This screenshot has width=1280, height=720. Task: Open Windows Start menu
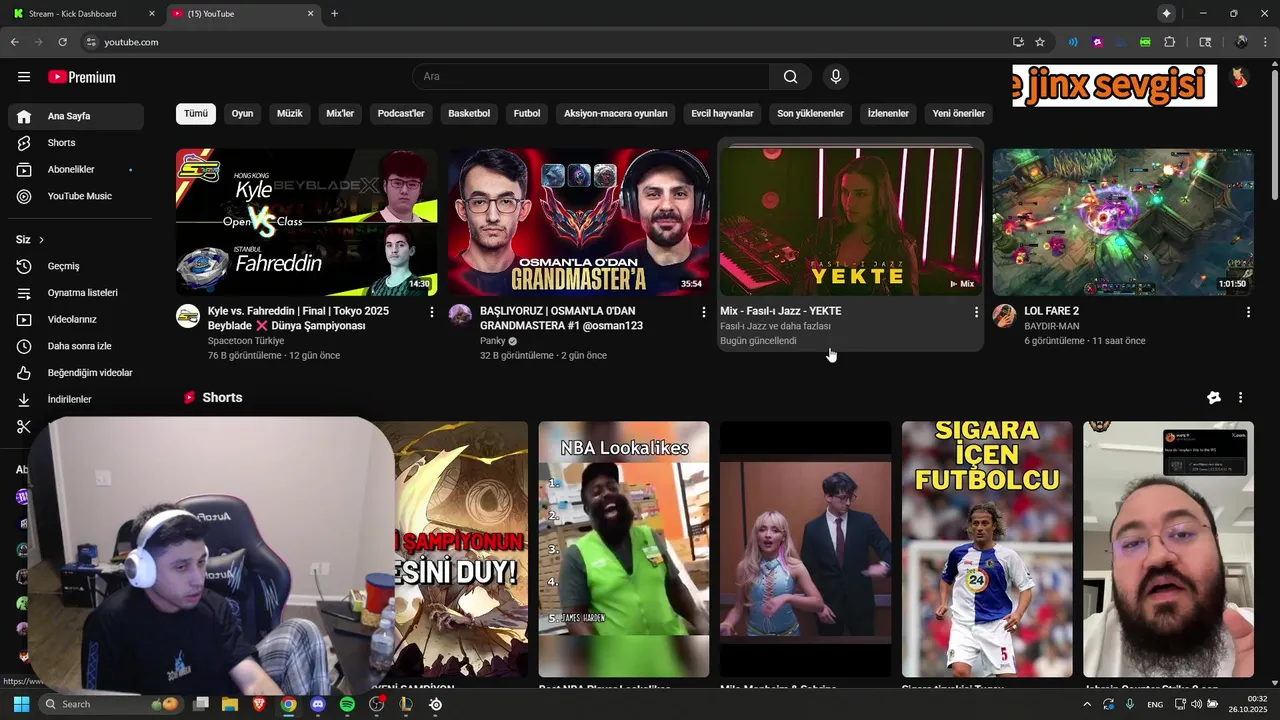coord(21,704)
